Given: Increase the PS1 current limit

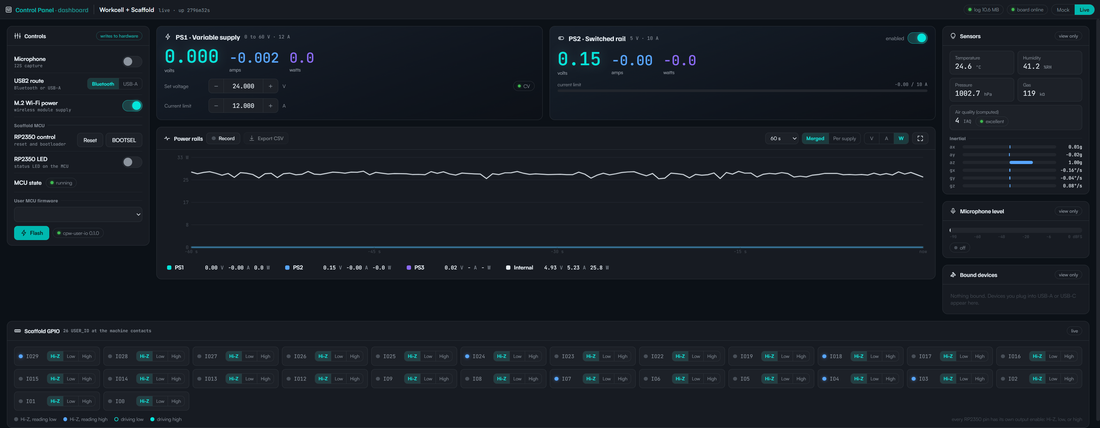Looking at the screenshot, I should 270,105.
